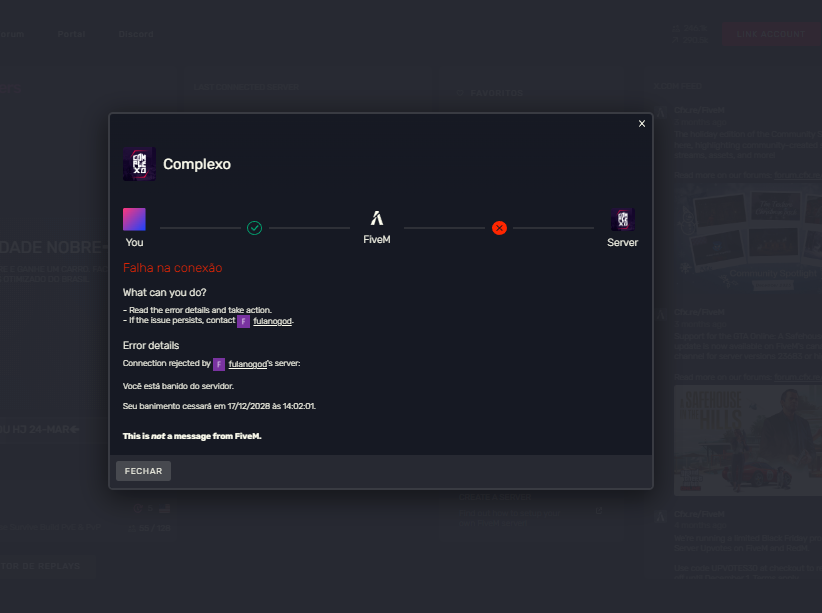Click LINK ACCOUNT button in background

click(771, 34)
